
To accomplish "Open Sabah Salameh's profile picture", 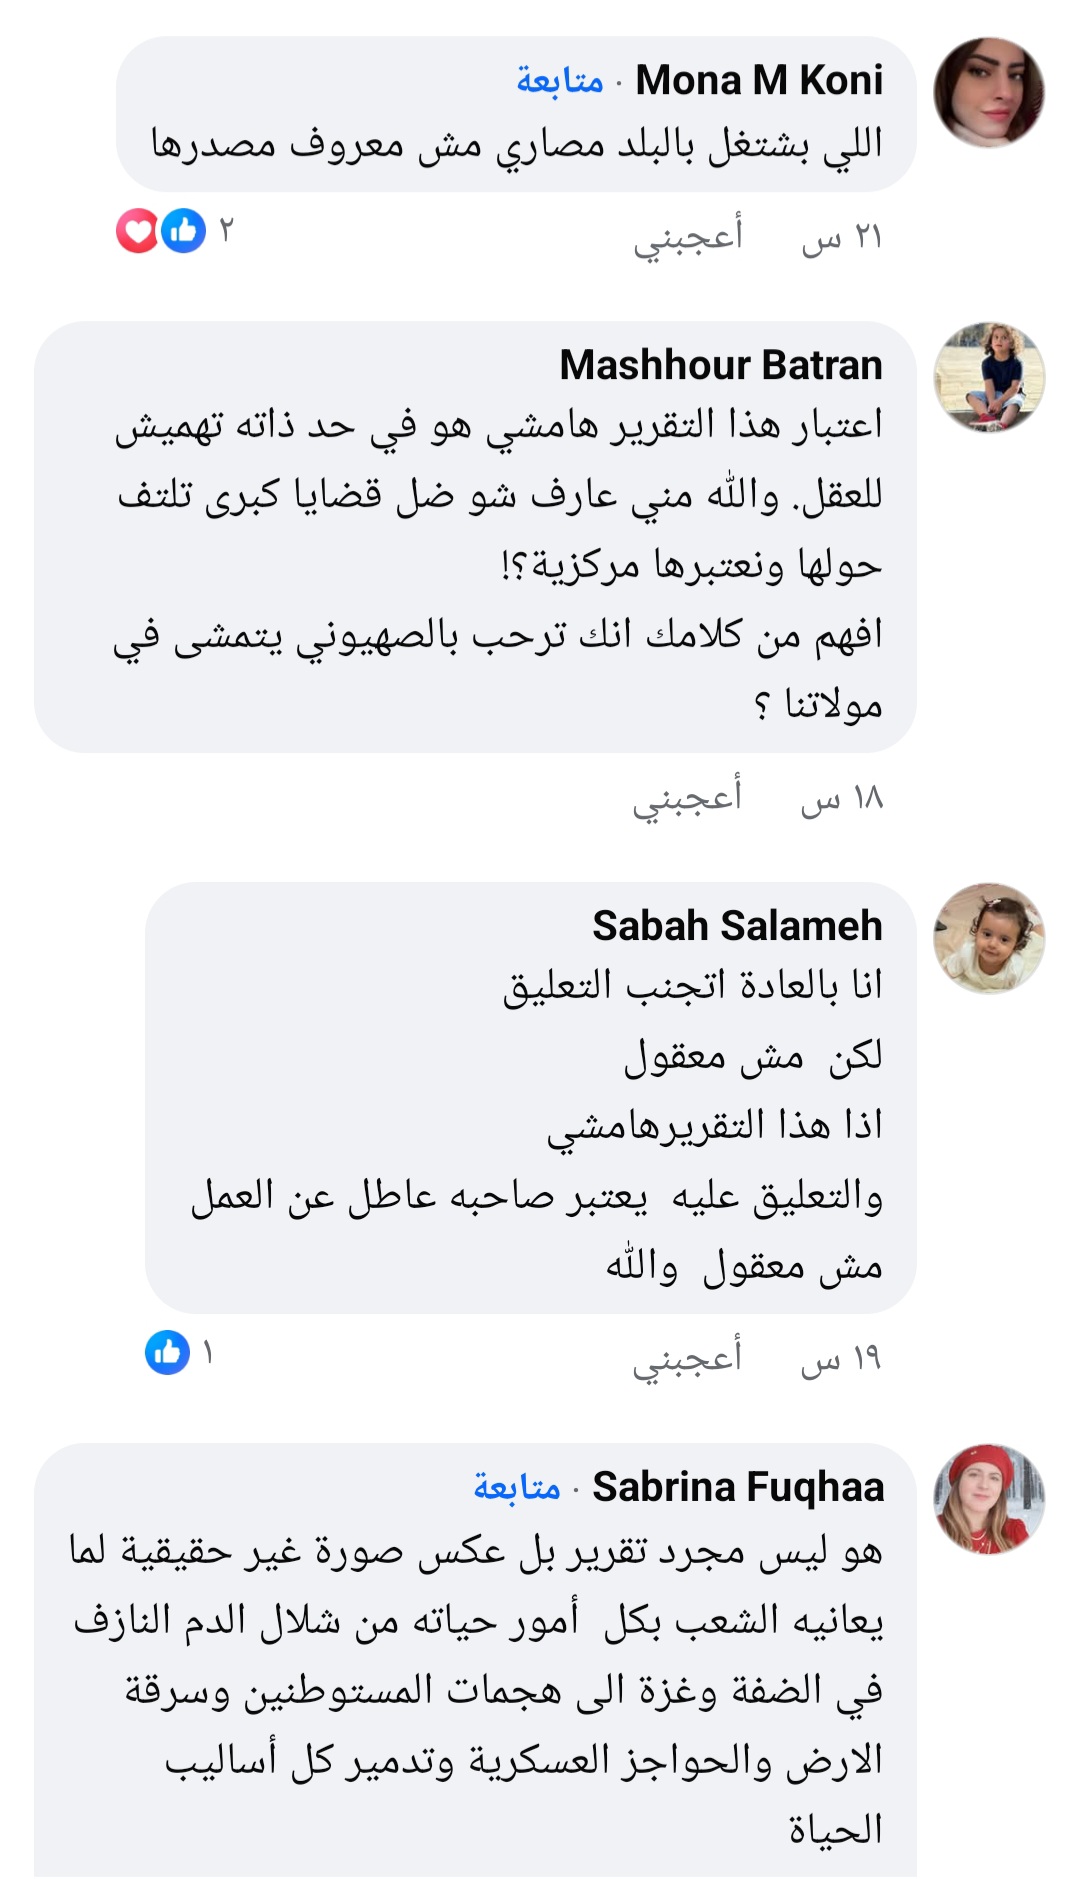I will (x=988, y=938).
